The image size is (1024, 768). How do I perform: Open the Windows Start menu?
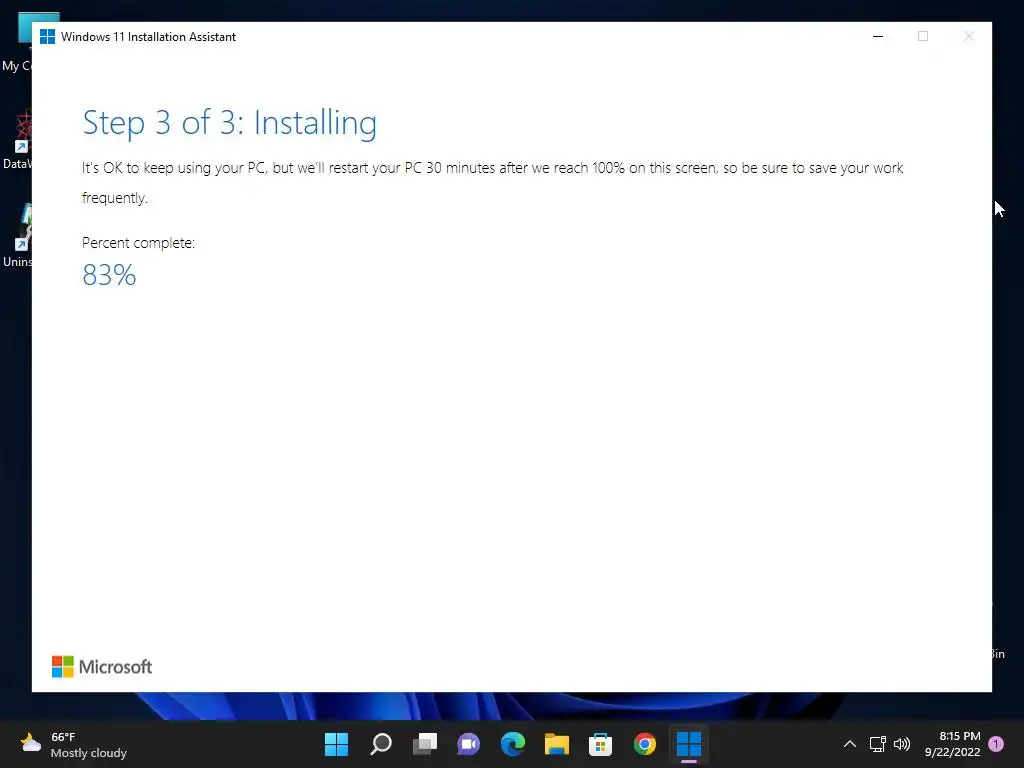tap(336, 744)
